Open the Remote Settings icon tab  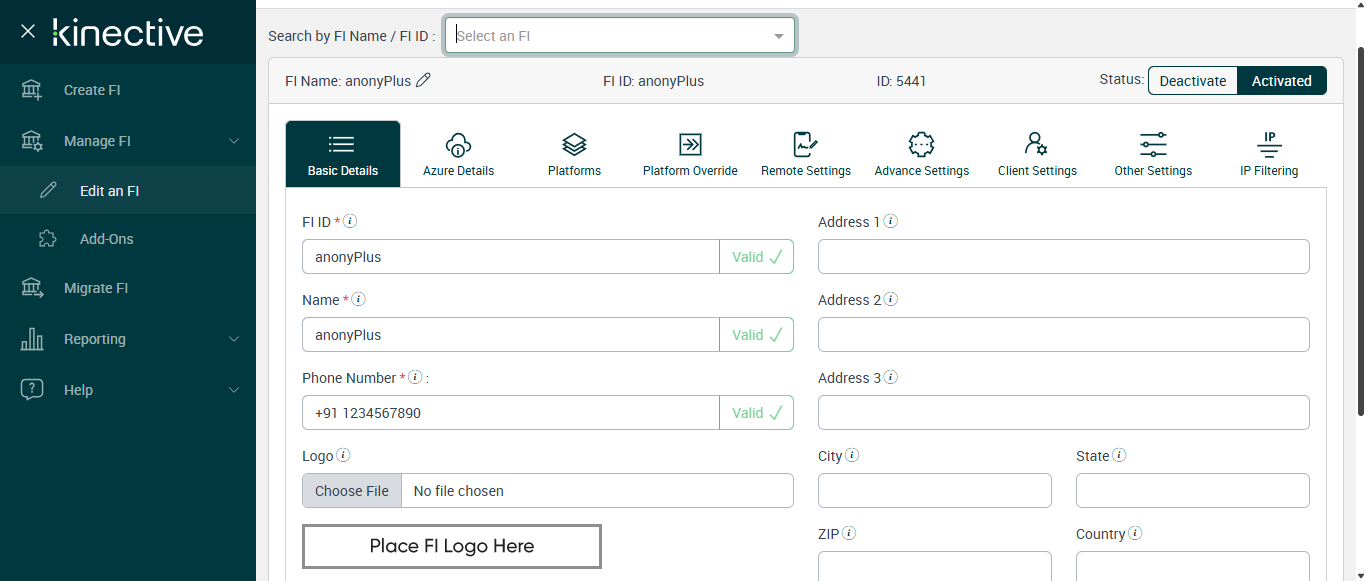coord(805,154)
